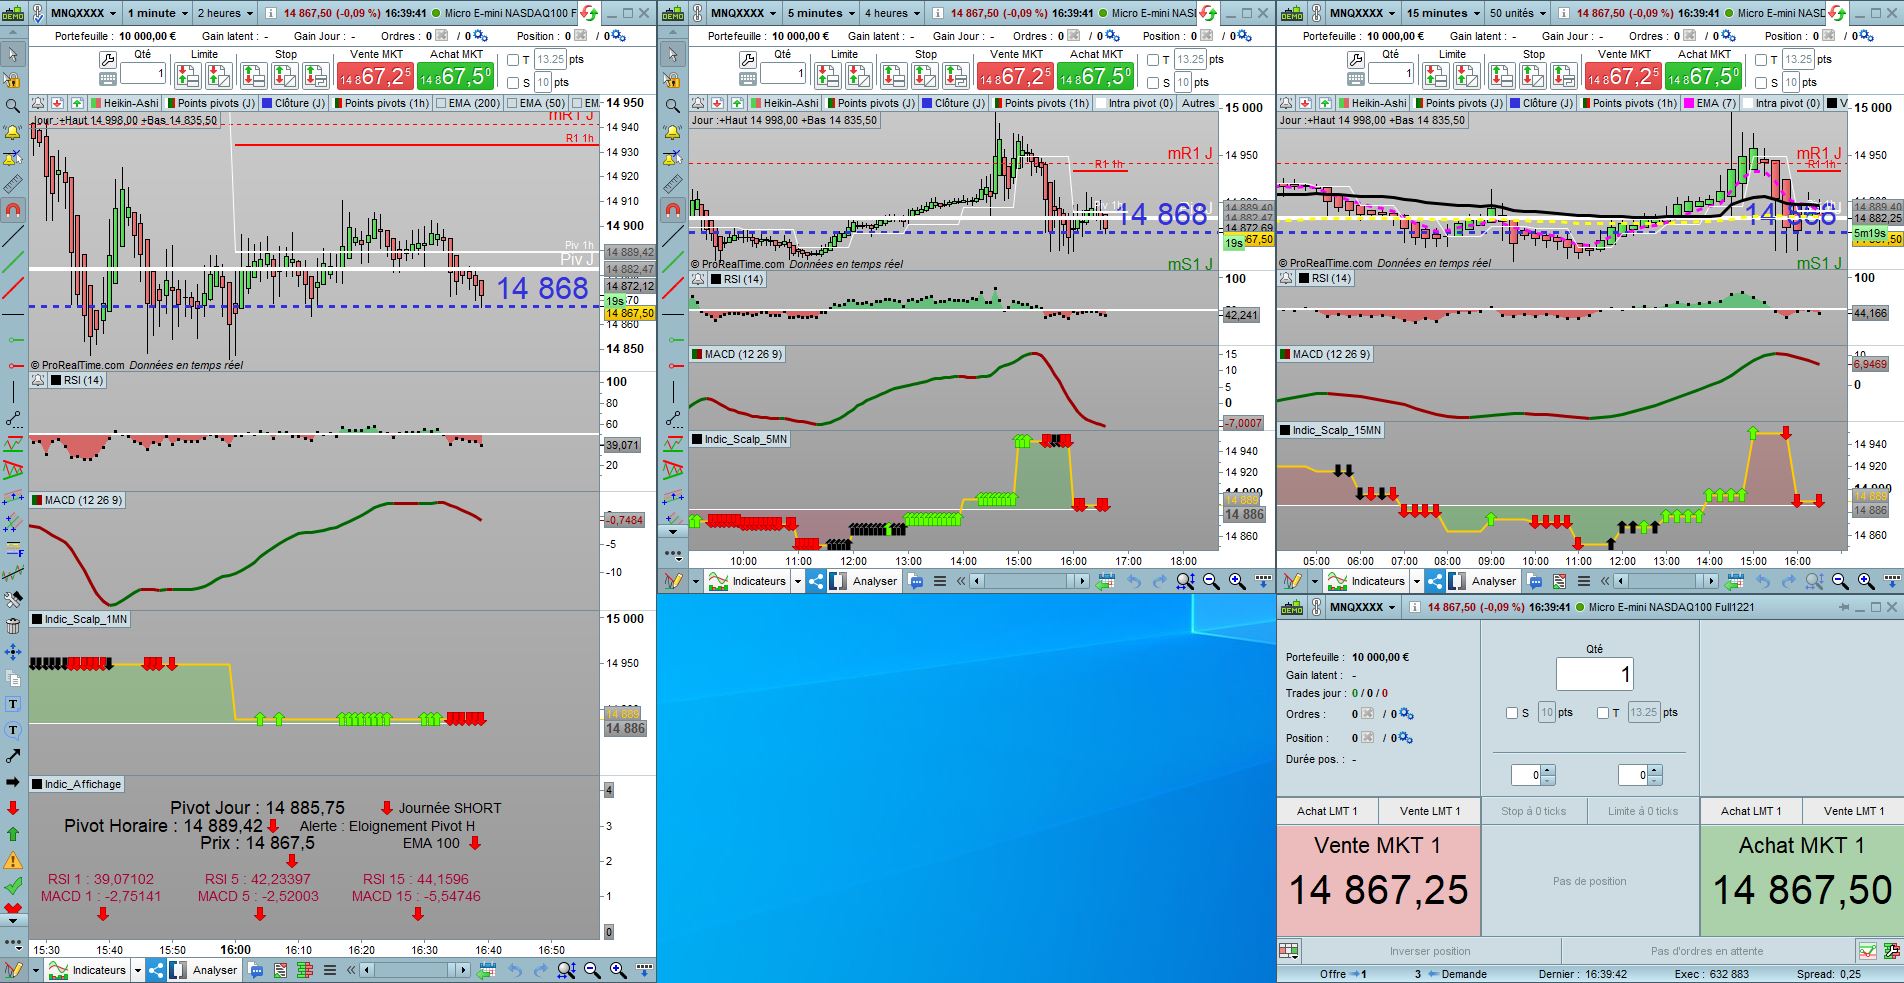Toggle EMA (50) checkbox in 1 minute chart
Screen dimensions: 1904x983
point(513,103)
